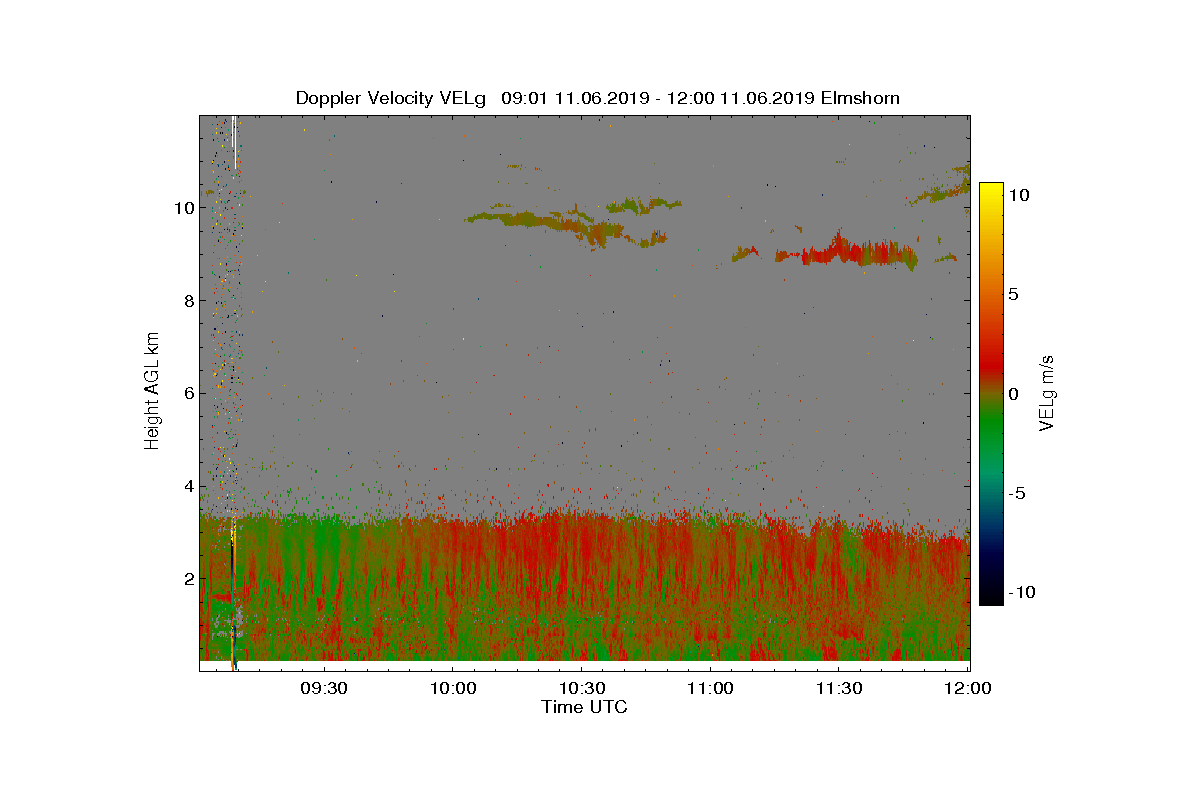This screenshot has height=800, width=1200.
Task: Click the colorbar value -5 label
Action: 1016,493
